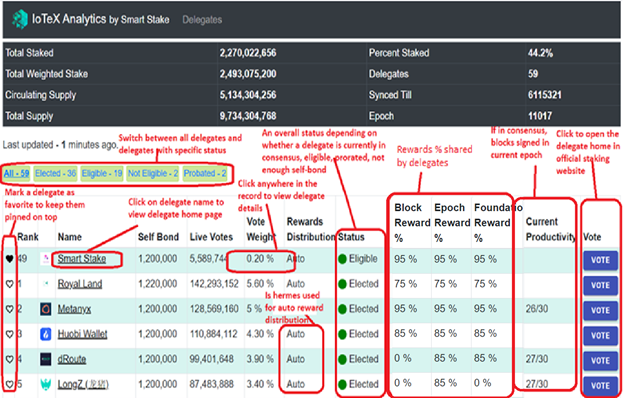Screen dimensions: 624x398
Task: Click Total Weighted Stake value 2,493,075,200
Action: click(x=248, y=74)
